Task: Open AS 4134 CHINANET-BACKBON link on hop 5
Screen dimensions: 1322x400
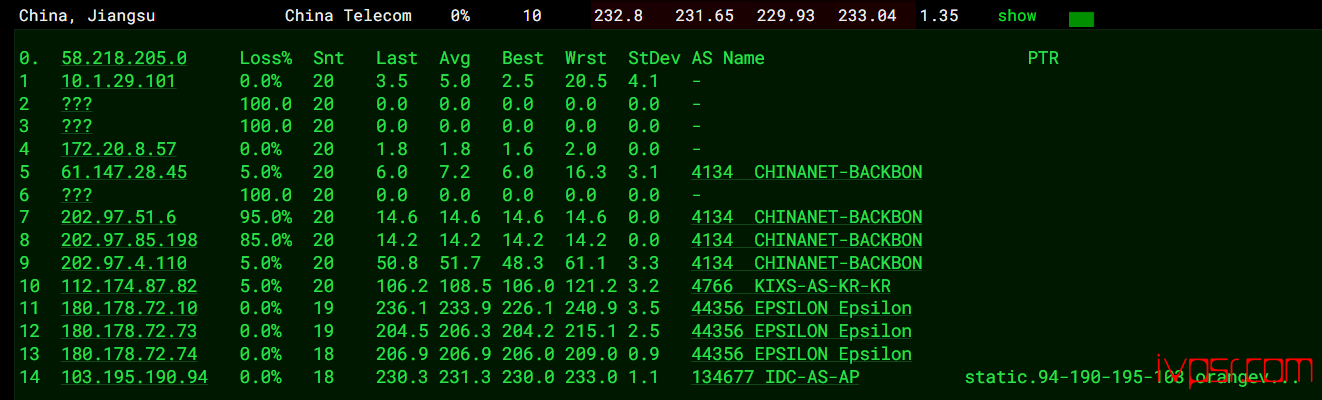Action: coord(807,172)
